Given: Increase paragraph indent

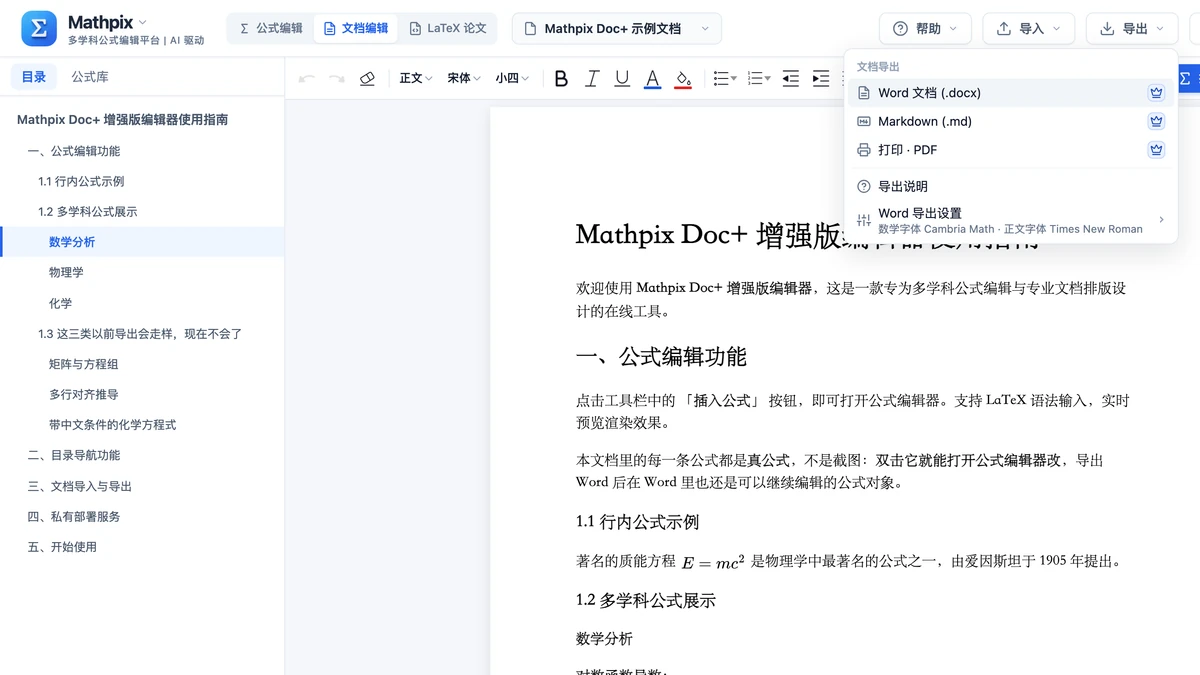Looking at the screenshot, I should [x=821, y=78].
